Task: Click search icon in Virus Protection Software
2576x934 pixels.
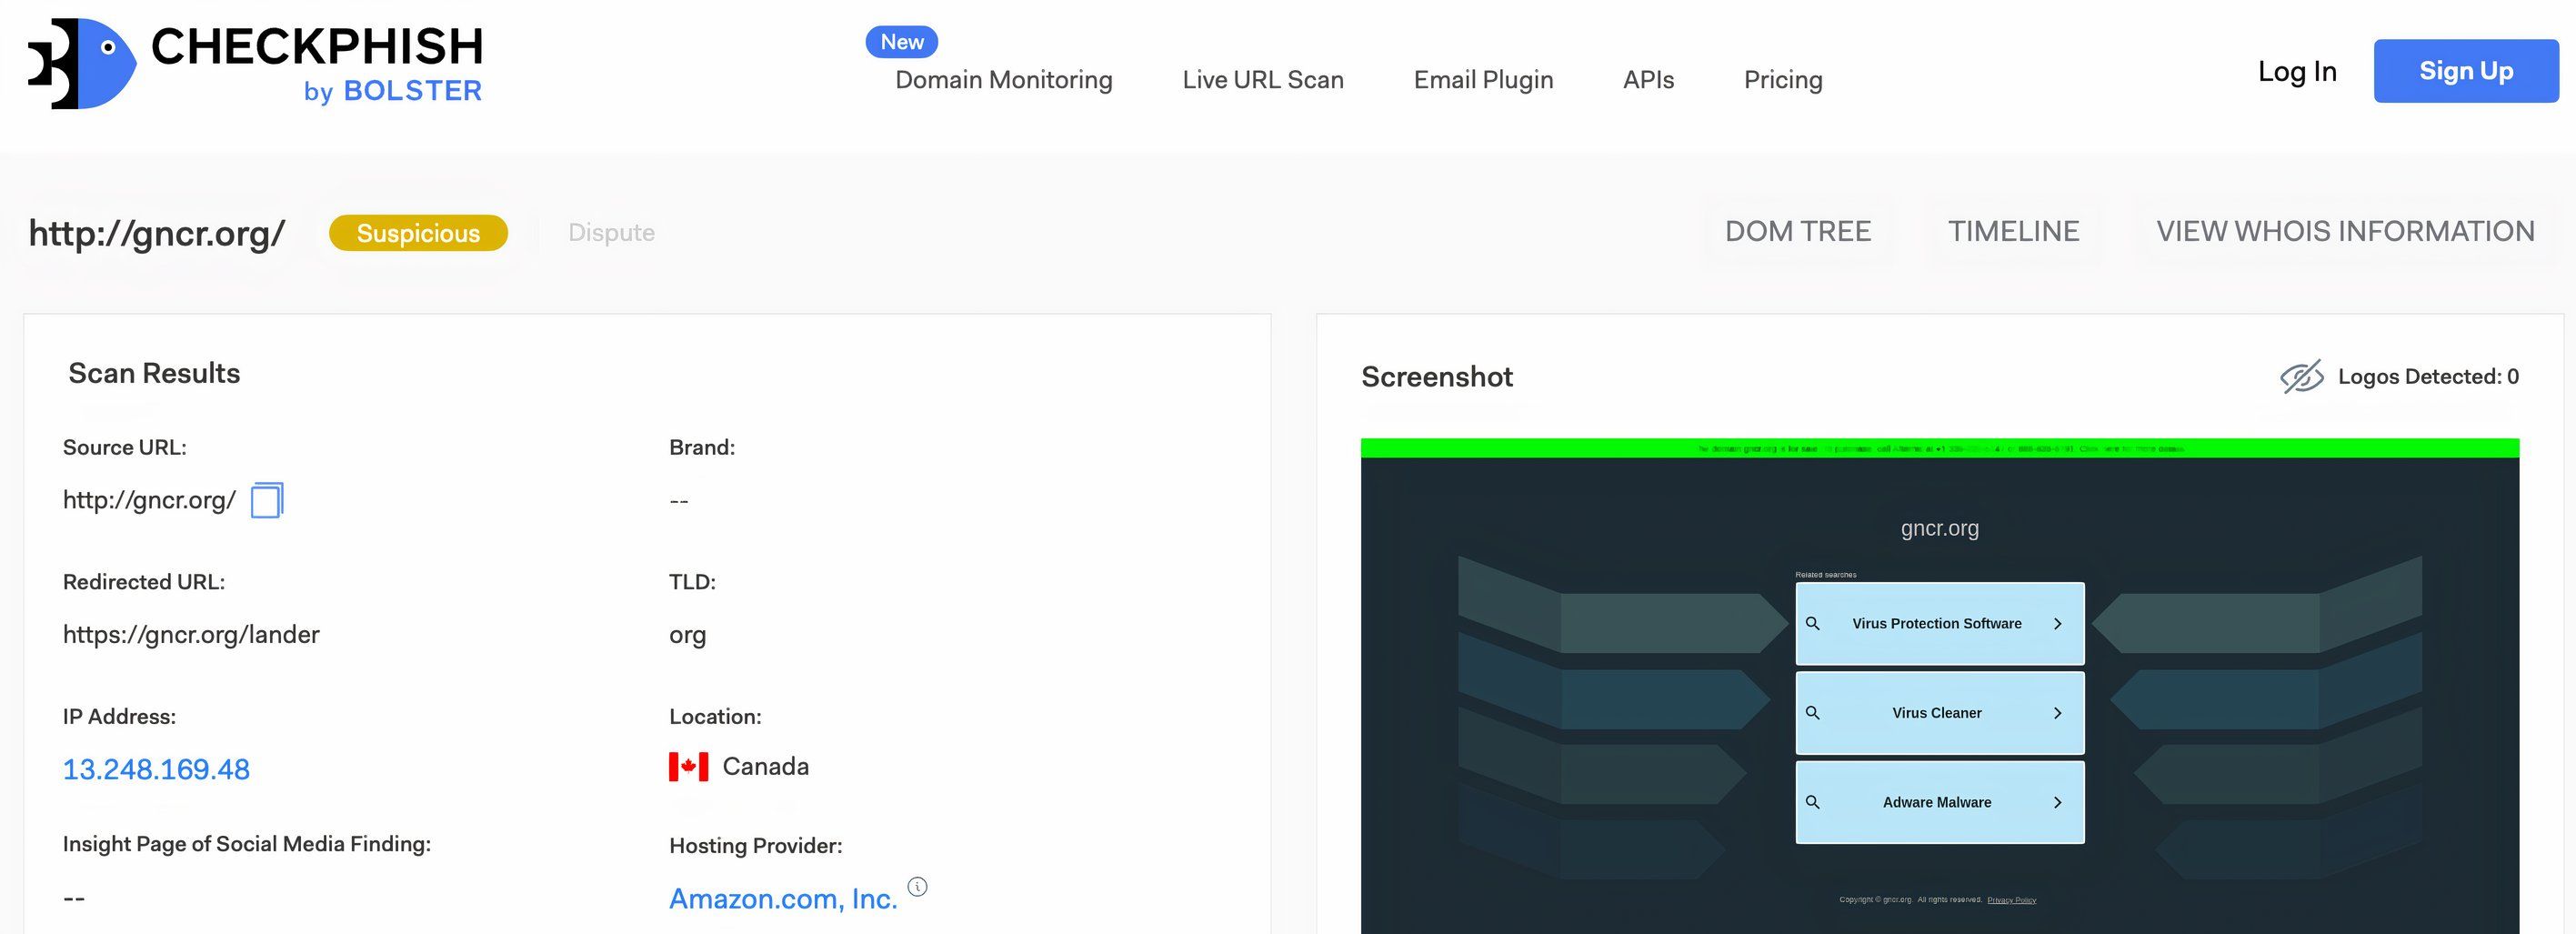Action: click(x=1812, y=624)
